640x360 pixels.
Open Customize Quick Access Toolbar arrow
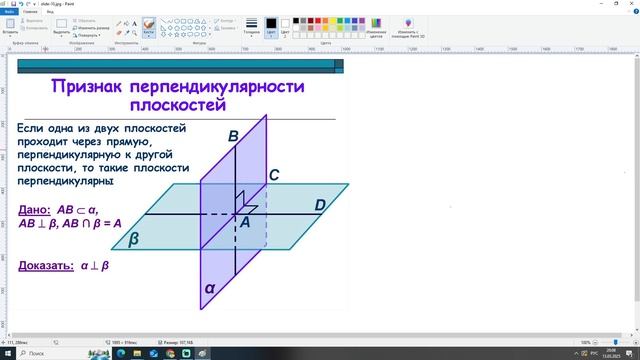34,4
